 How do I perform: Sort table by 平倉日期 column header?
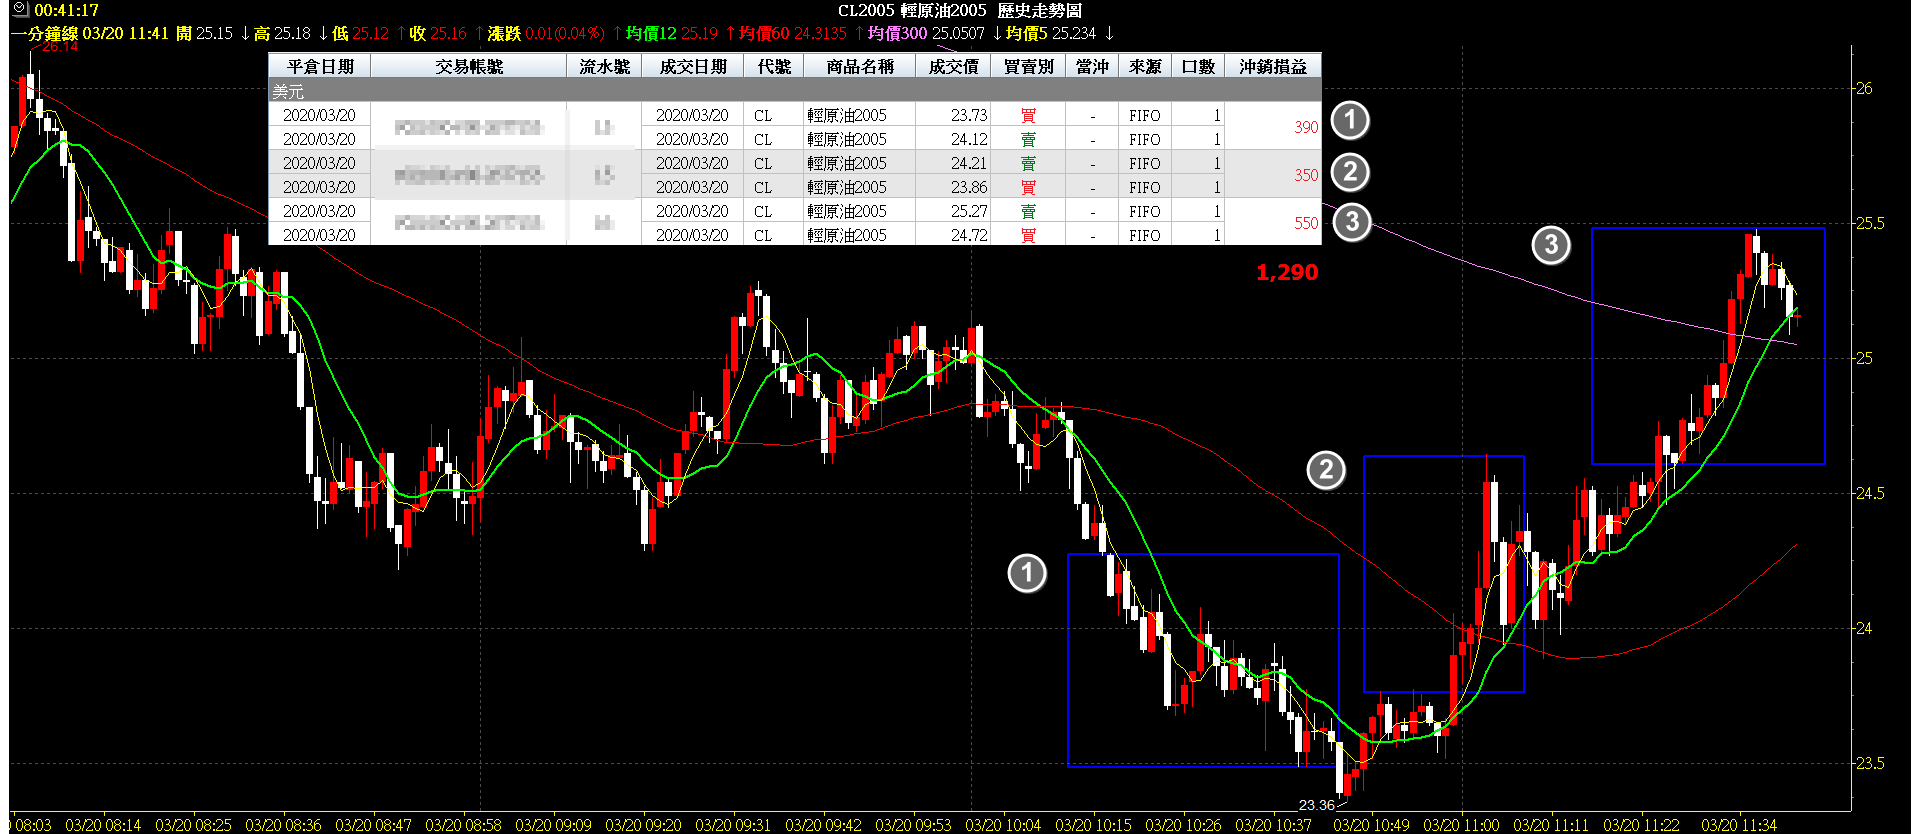pyautogui.click(x=320, y=66)
